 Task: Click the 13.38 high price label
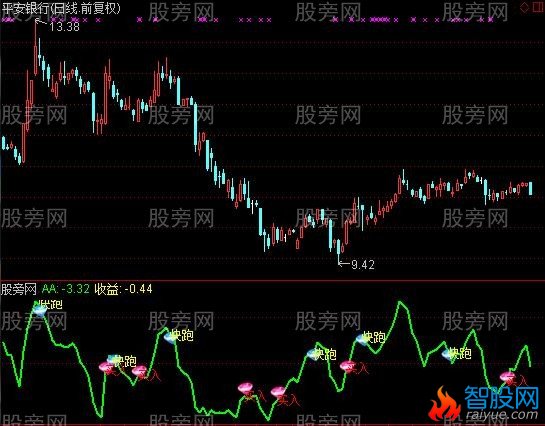coord(65,27)
